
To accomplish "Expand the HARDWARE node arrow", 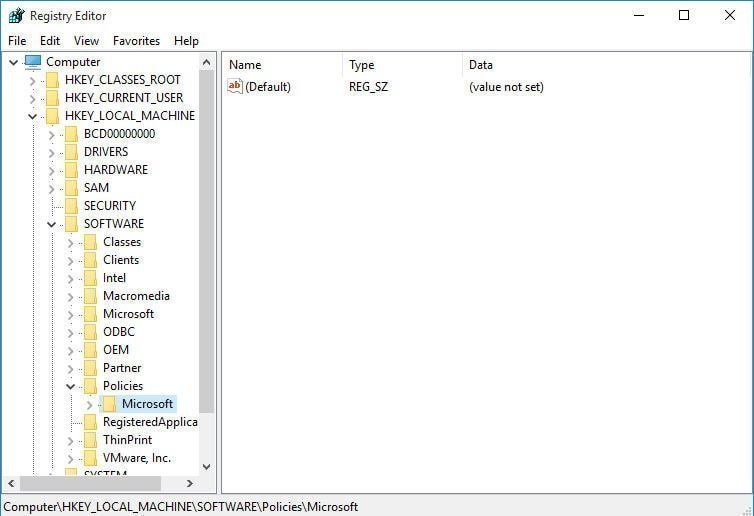I will pyautogui.click(x=51, y=171).
